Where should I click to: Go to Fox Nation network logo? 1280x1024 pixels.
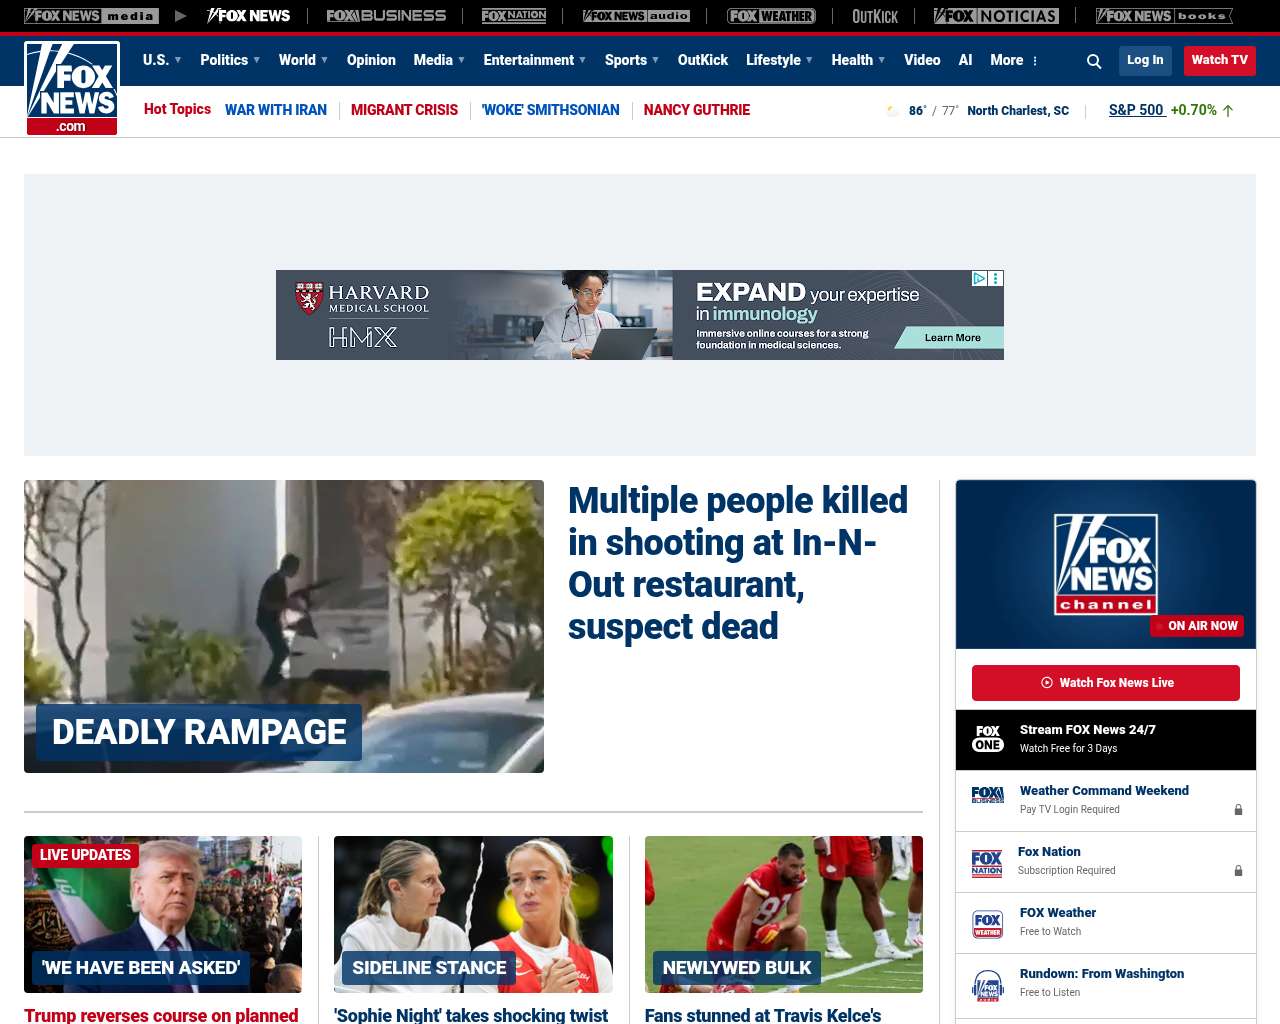[x=514, y=16]
